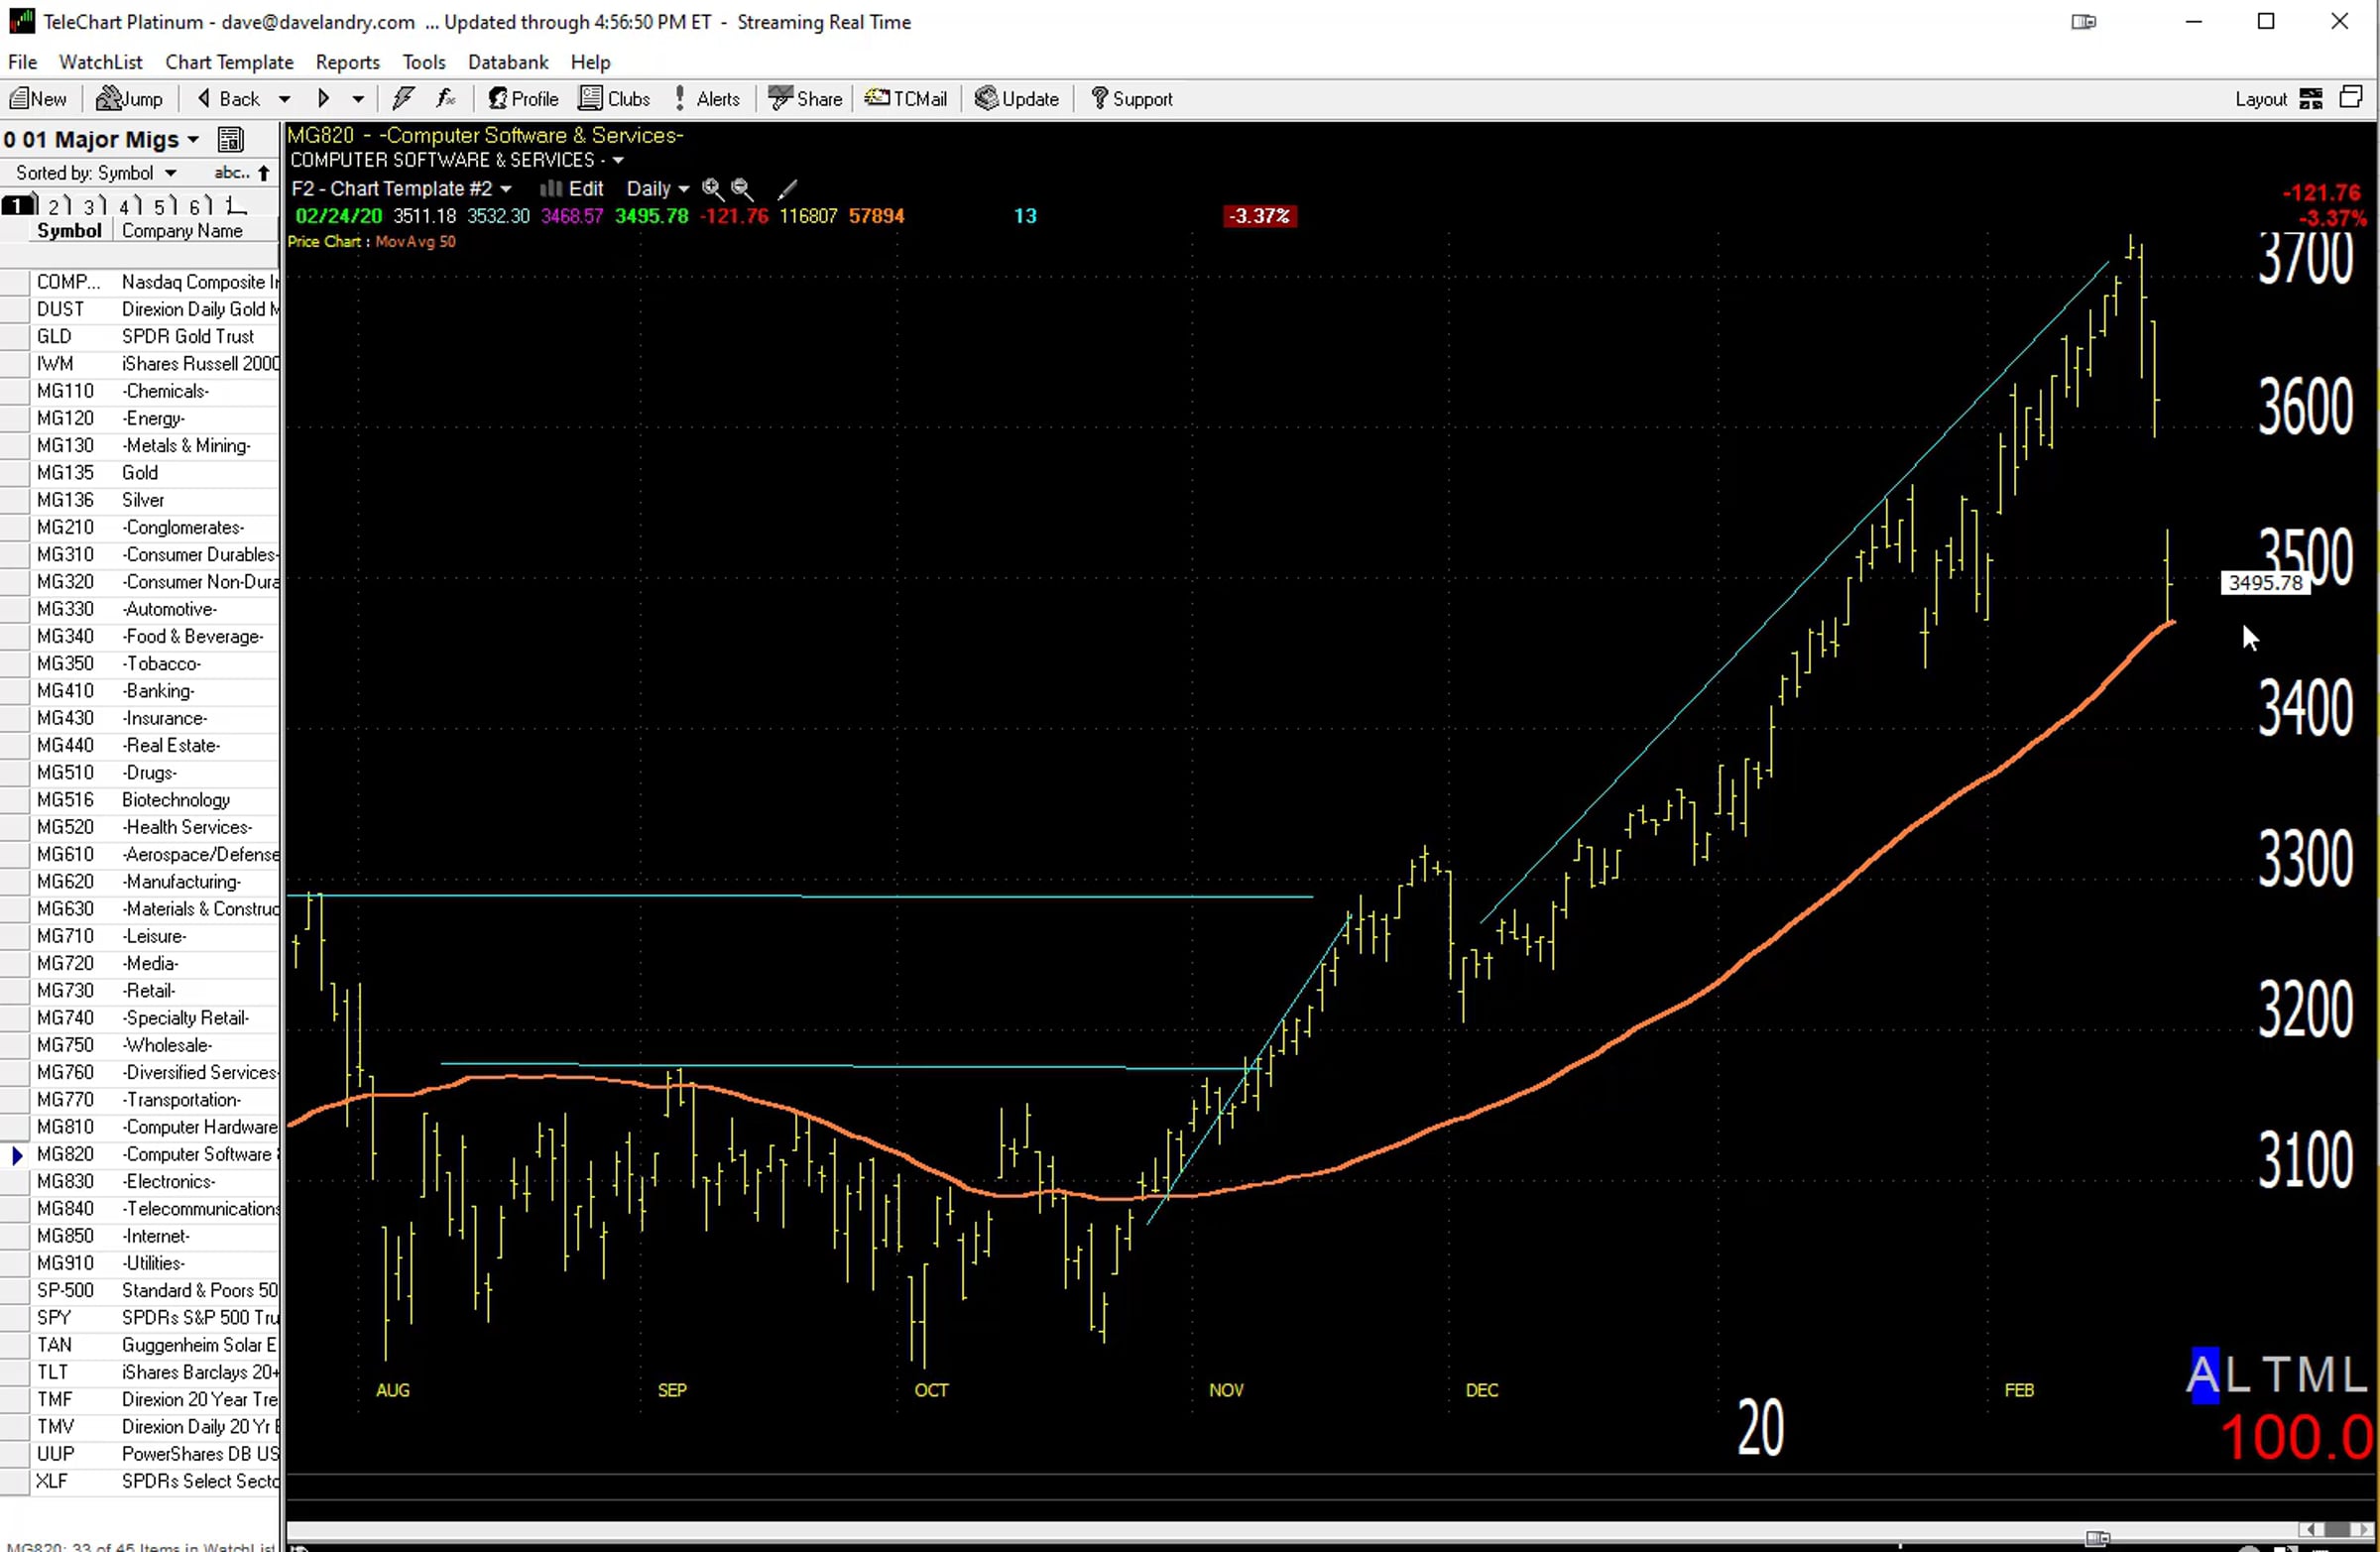Toggle the abc.. alphabetical sort option
The height and width of the screenshot is (1552, 2380).
click(232, 173)
